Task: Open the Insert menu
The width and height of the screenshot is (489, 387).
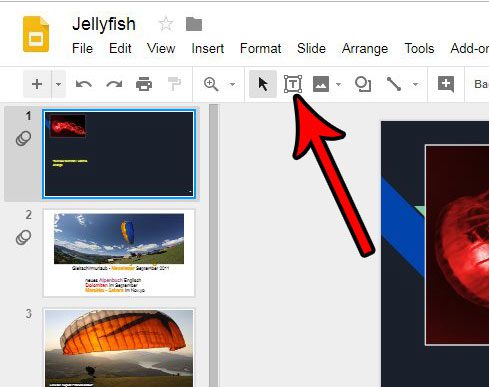Action: [x=208, y=49]
